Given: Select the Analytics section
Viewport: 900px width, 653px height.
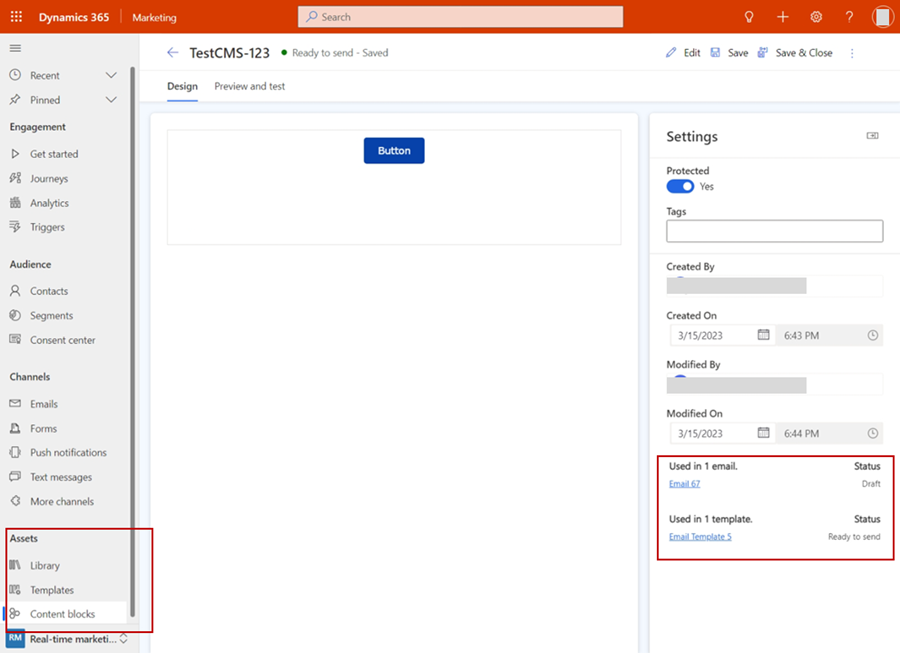Looking at the screenshot, I should [48, 202].
